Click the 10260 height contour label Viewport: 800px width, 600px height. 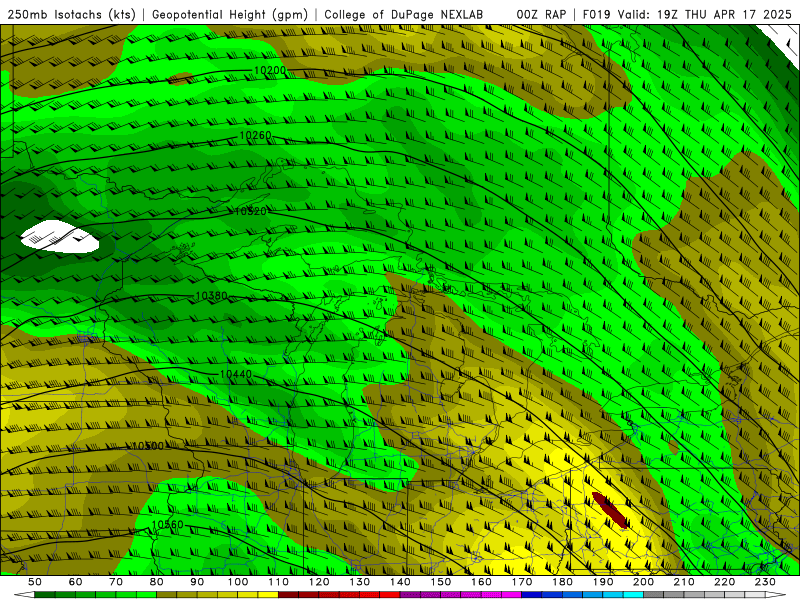255,135
